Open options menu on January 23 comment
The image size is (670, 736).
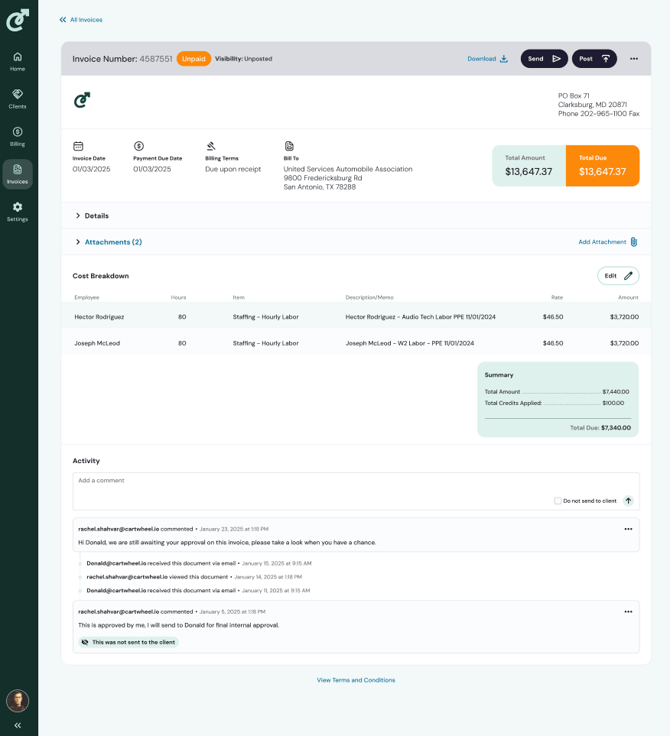tap(628, 529)
